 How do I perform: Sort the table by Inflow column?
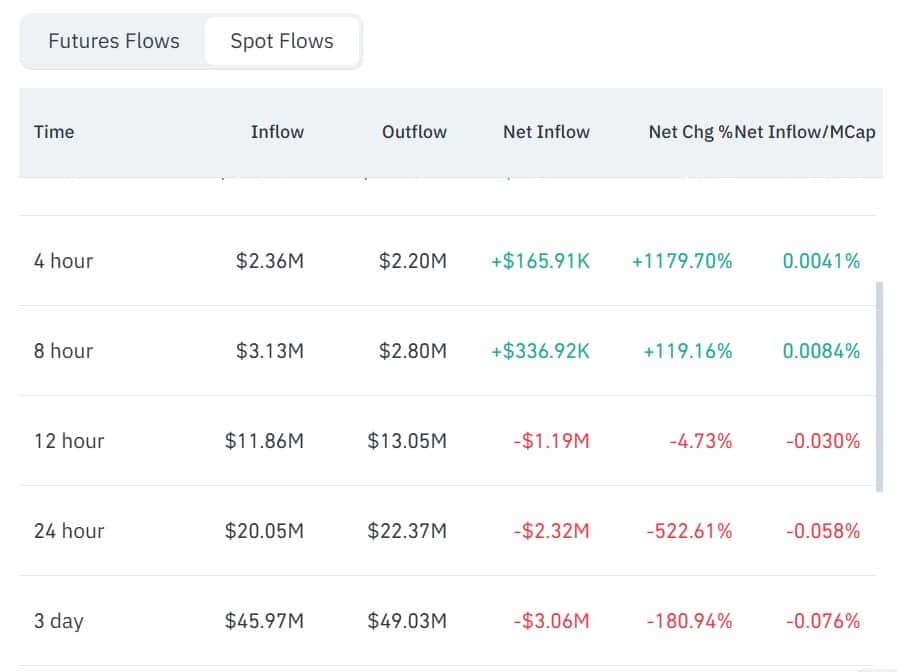pos(277,131)
